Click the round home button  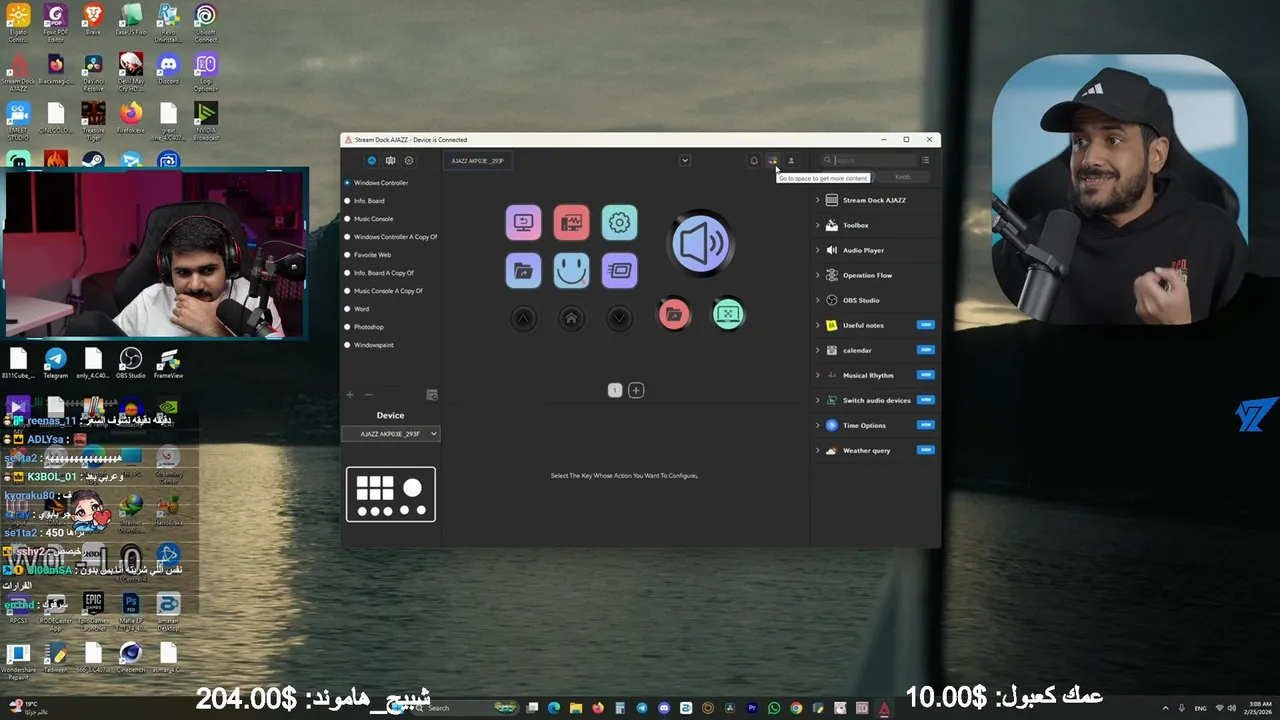(x=571, y=318)
